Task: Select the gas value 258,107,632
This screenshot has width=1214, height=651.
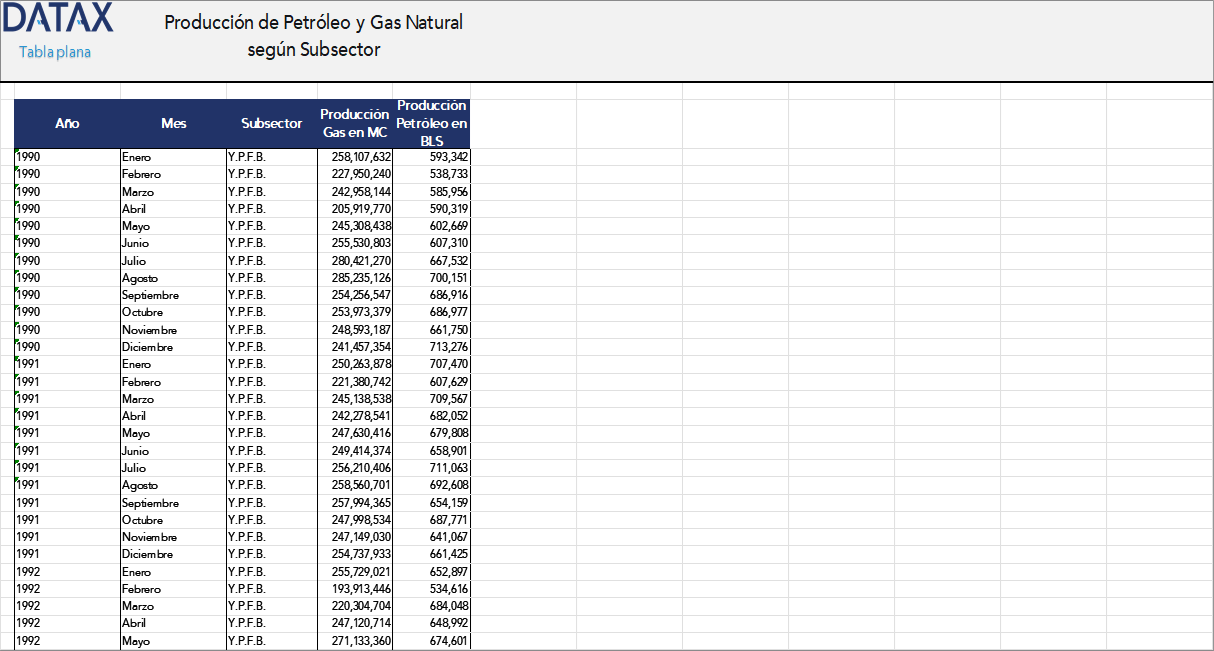Action: click(x=360, y=156)
